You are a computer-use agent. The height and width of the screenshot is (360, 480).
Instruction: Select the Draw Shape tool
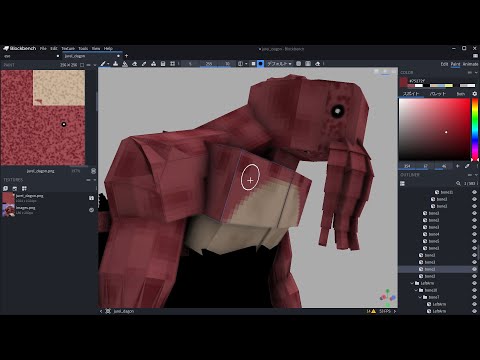(x=154, y=63)
